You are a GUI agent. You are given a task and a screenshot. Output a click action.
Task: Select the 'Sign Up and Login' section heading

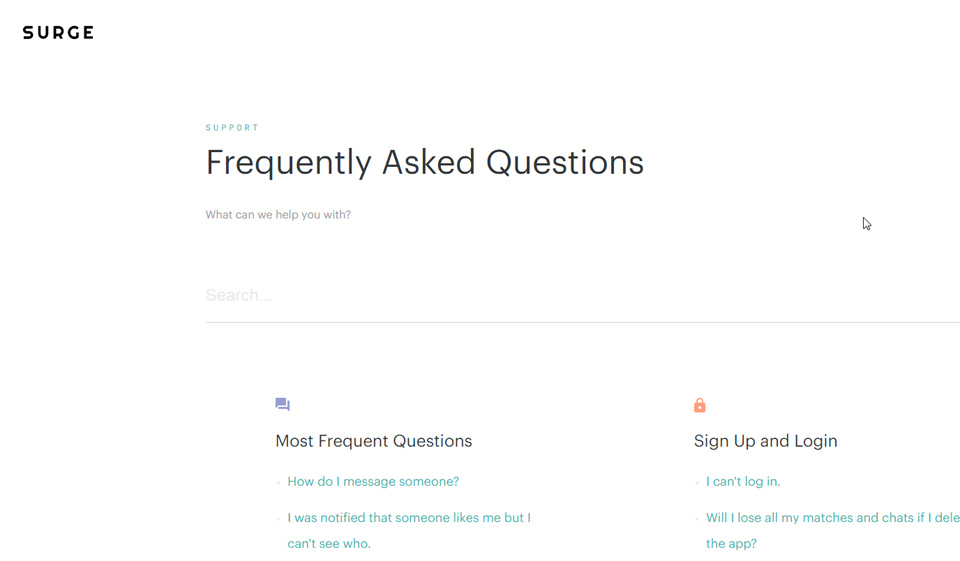tap(766, 441)
